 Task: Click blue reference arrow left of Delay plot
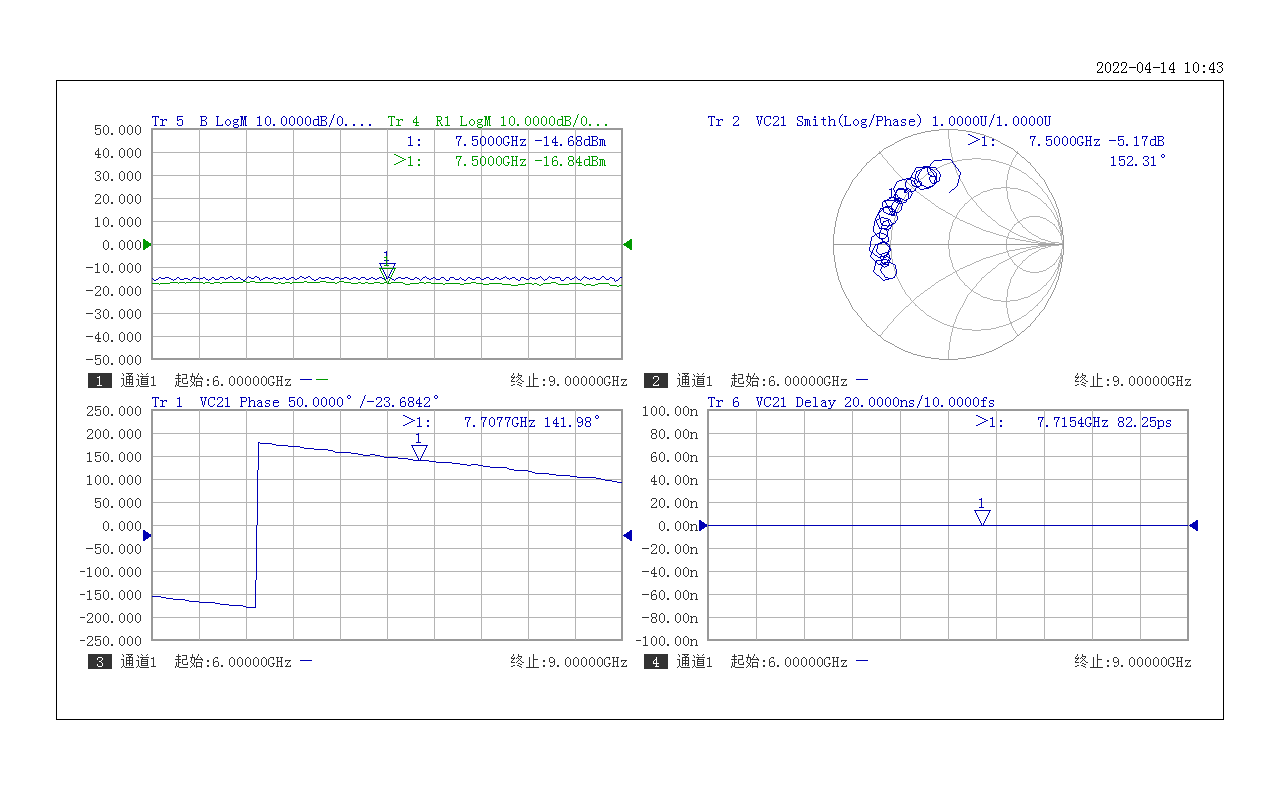click(x=702, y=525)
